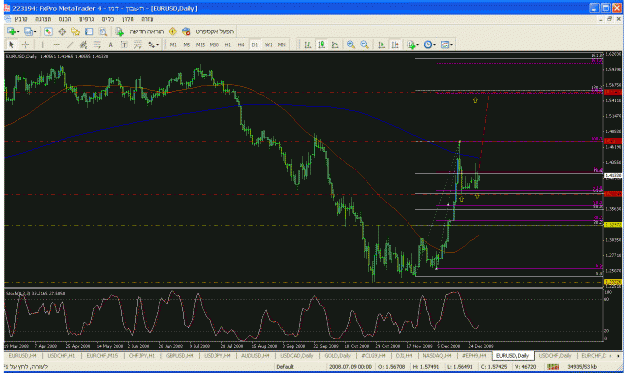The image size is (625, 373).
Task: Toggle the H4 timeframe
Action: tap(241, 45)
